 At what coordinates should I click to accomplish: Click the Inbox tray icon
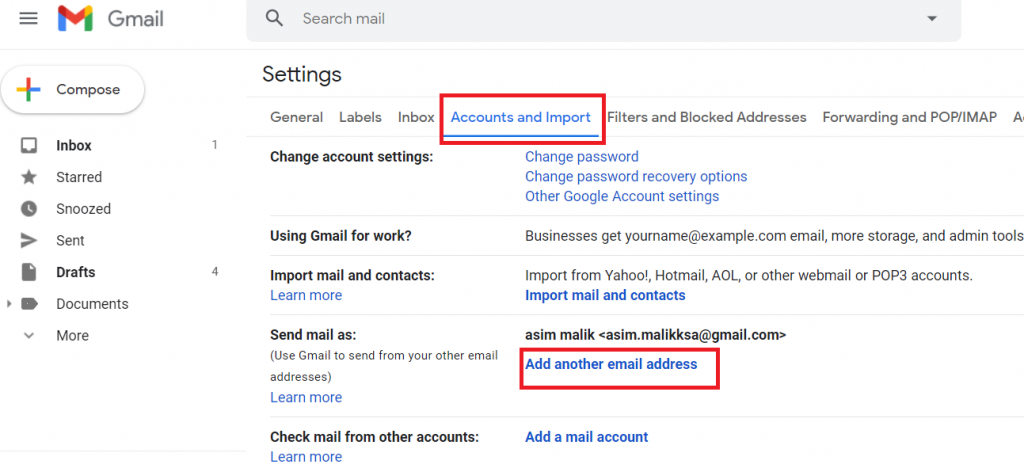(29, 145)
